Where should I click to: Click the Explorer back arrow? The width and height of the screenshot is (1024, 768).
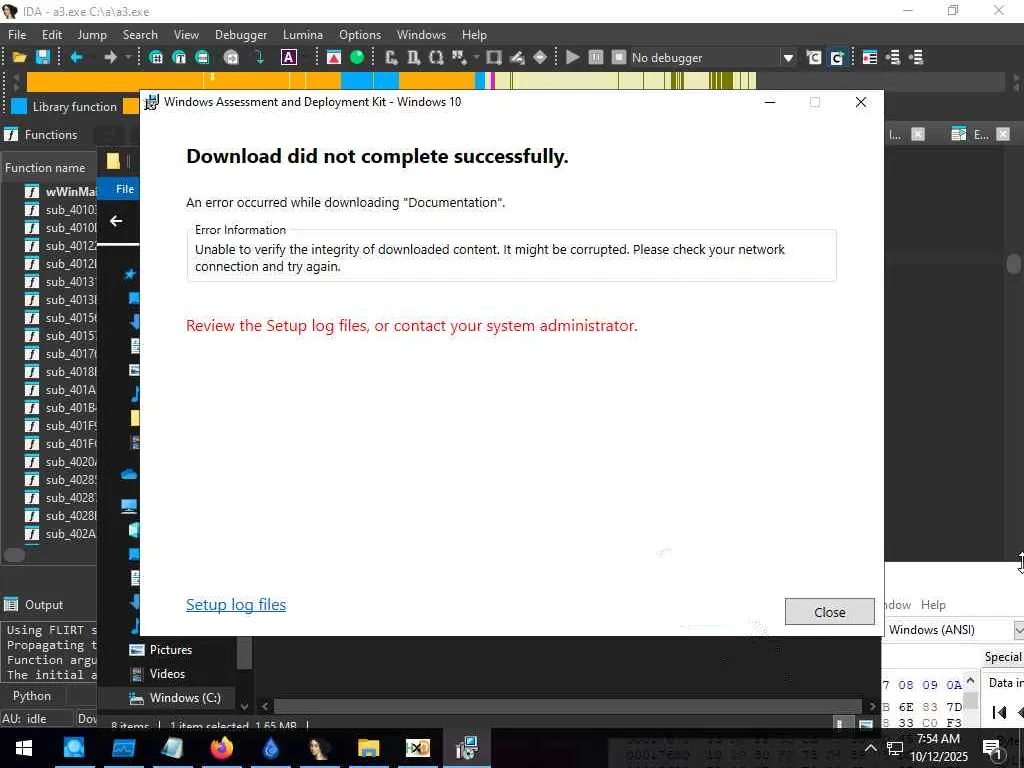[116, 221]
